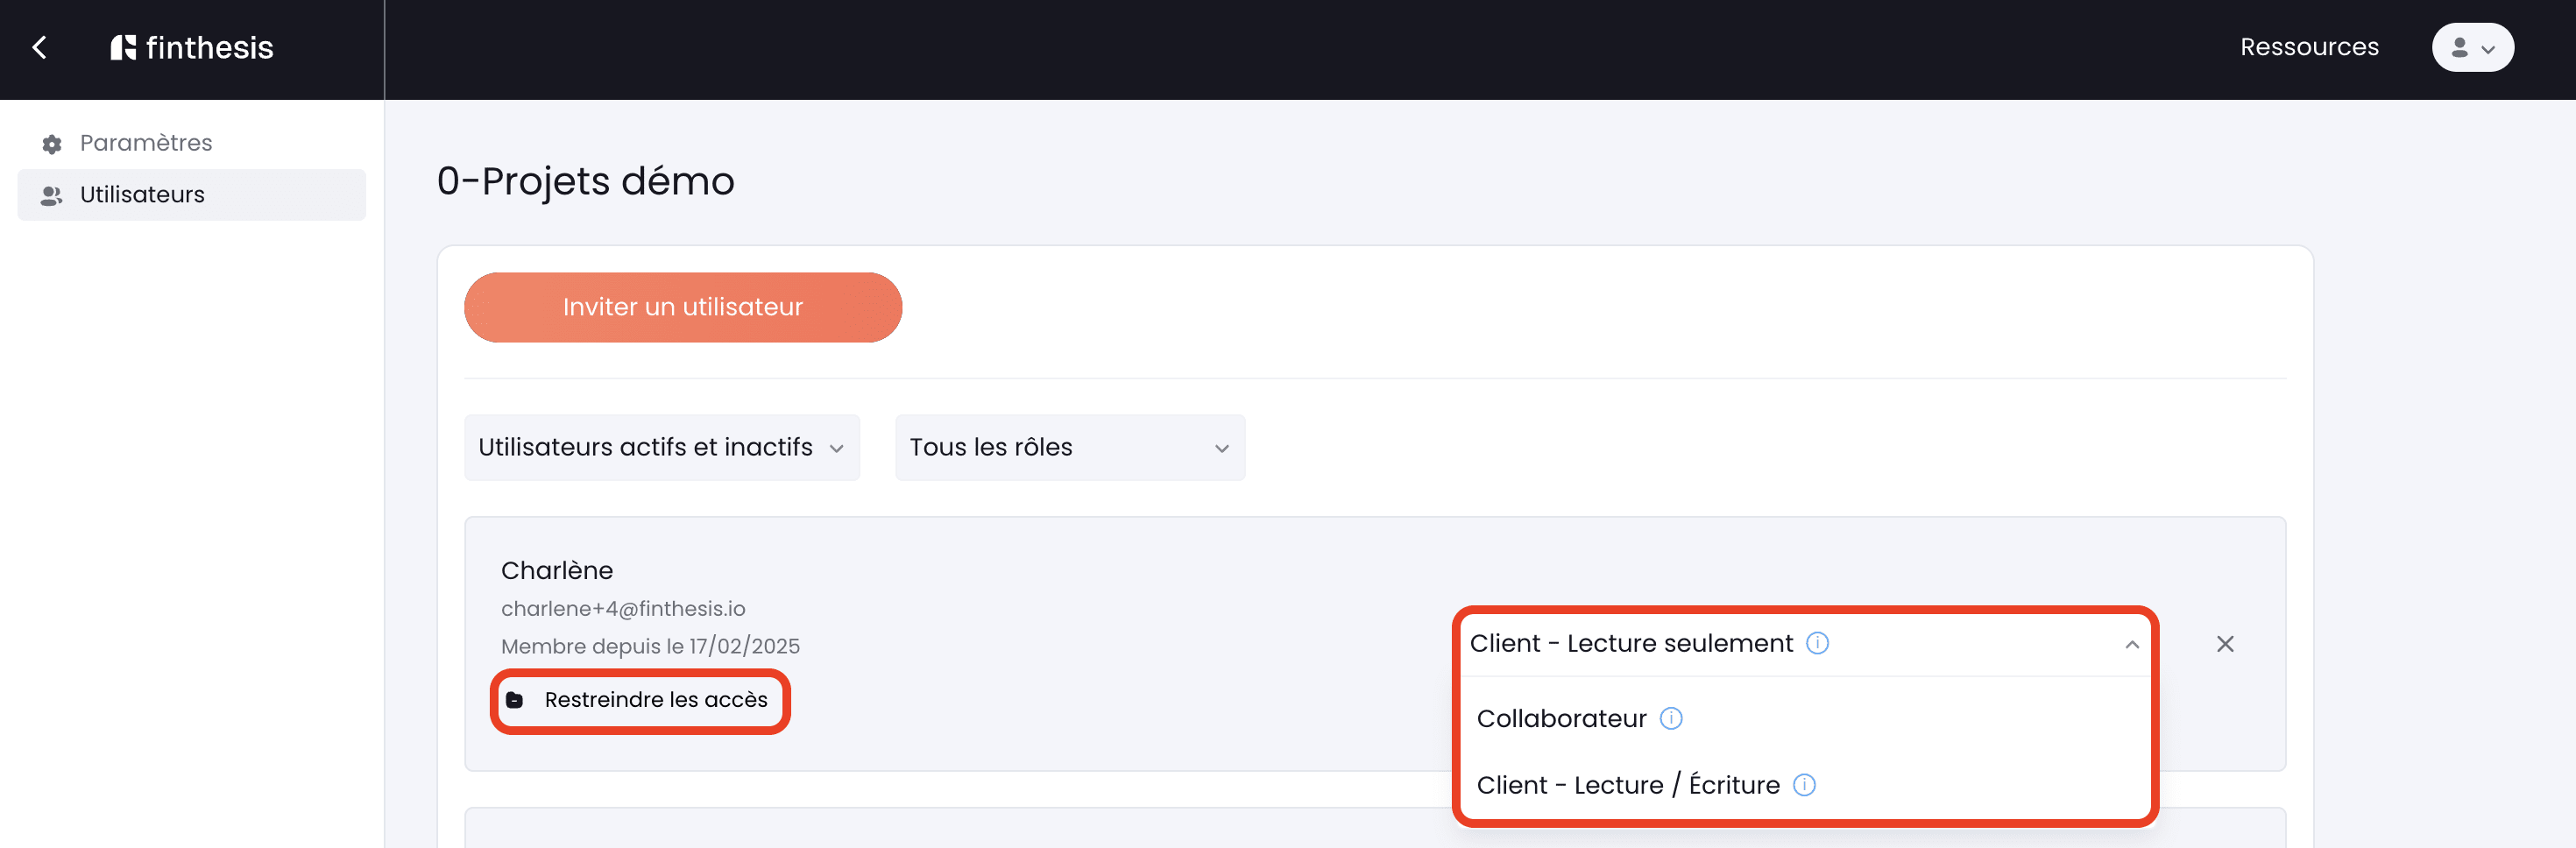Click the Inviter un utilisateur button
This screenshot has width=2576, height=848.
click(683, 307)
